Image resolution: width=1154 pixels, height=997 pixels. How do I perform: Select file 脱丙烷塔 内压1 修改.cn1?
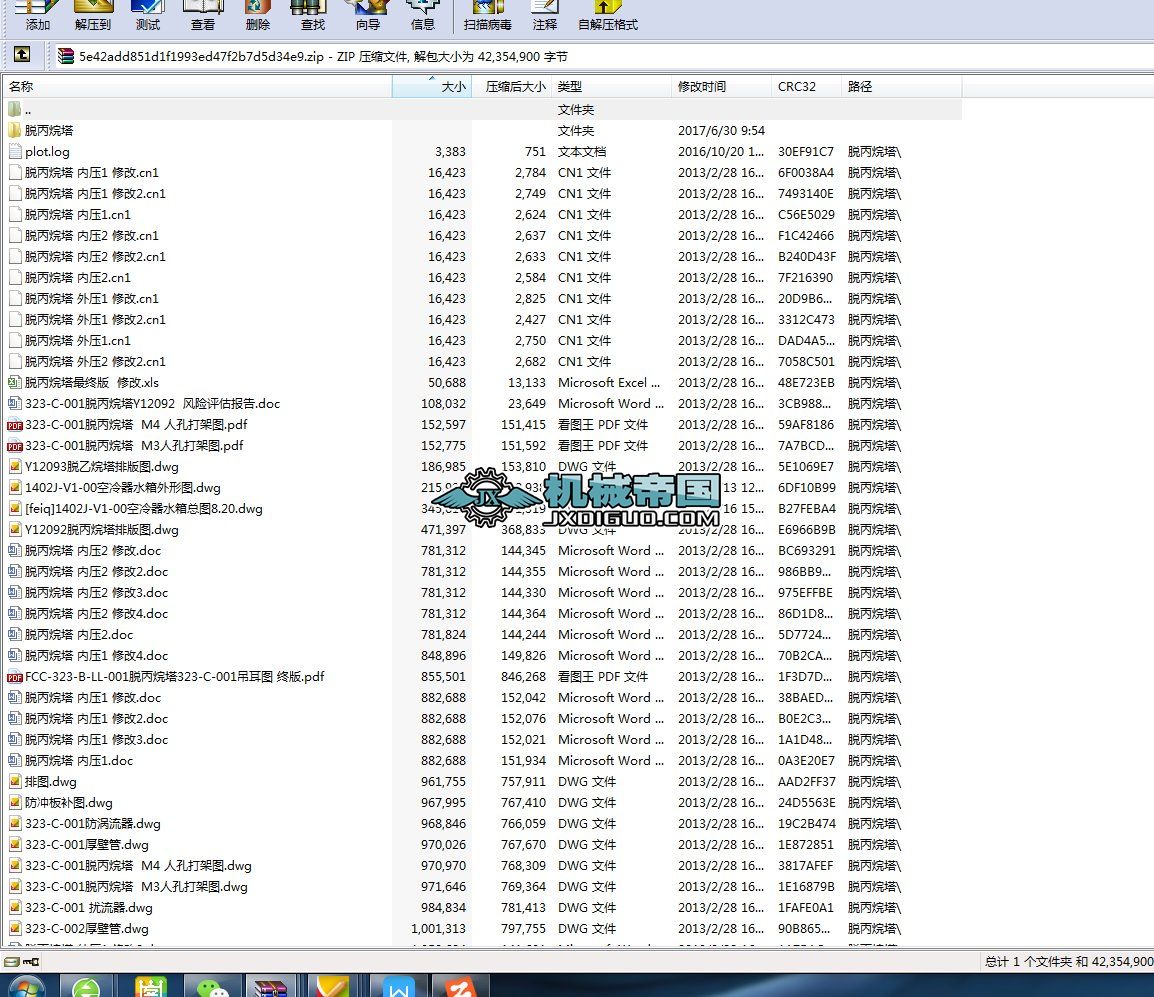pos(92,173)
